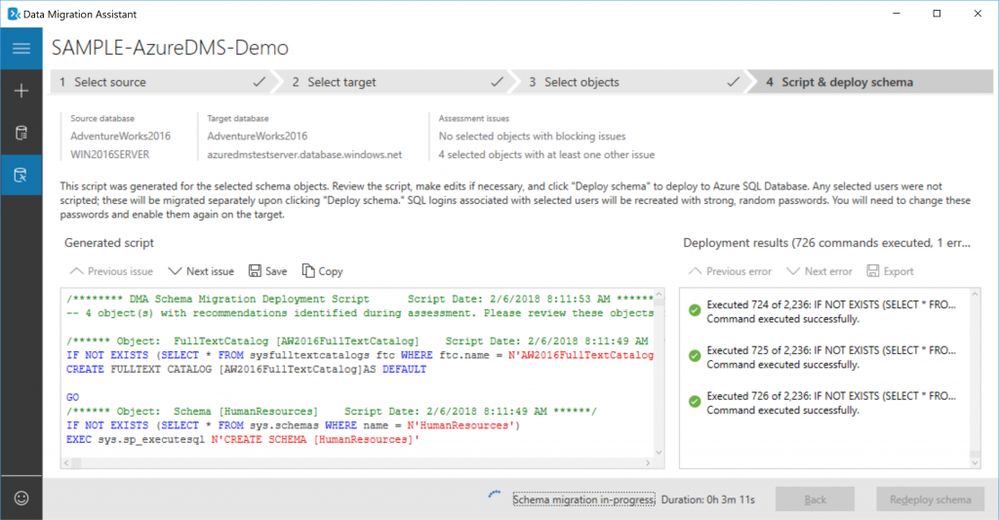Click the smiley feedback icon
This screenshot has height=520, width=999.
(x=21, y=498)
